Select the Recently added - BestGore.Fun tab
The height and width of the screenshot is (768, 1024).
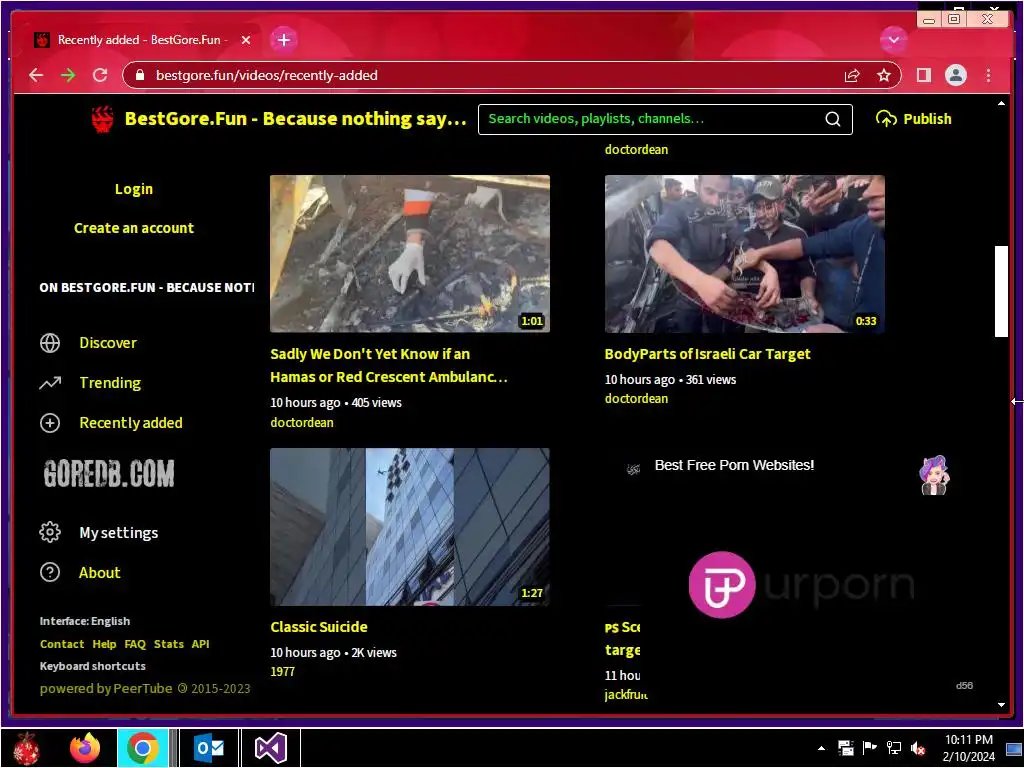(140, 40)
